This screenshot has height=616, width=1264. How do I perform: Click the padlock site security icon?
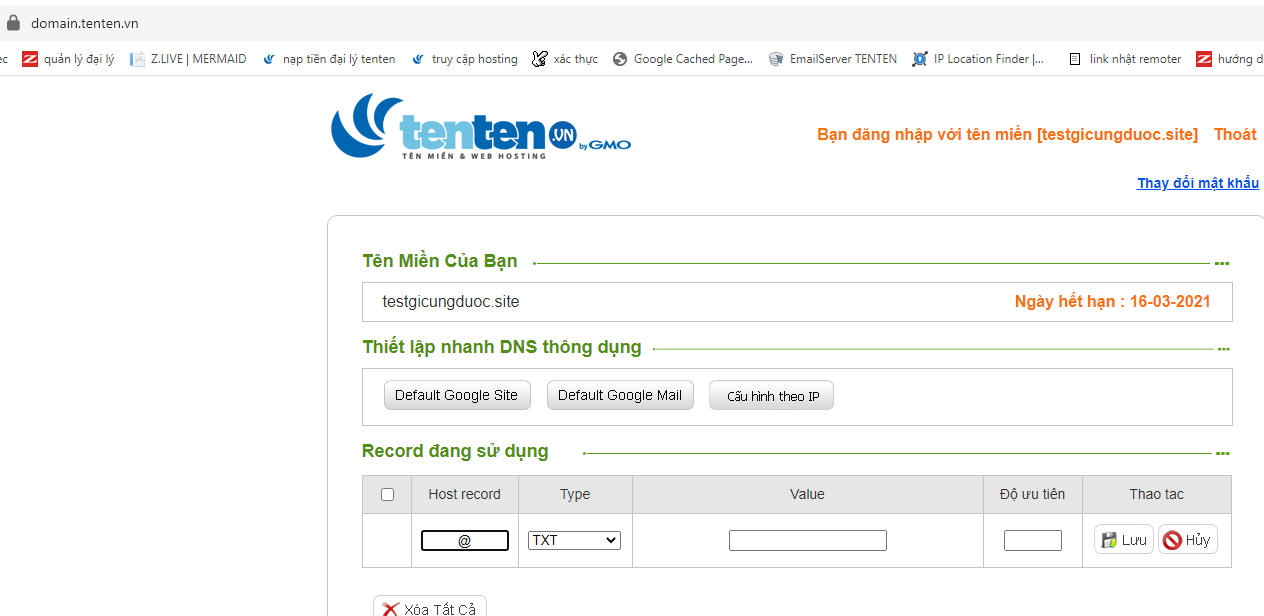(x=13, y=23)
